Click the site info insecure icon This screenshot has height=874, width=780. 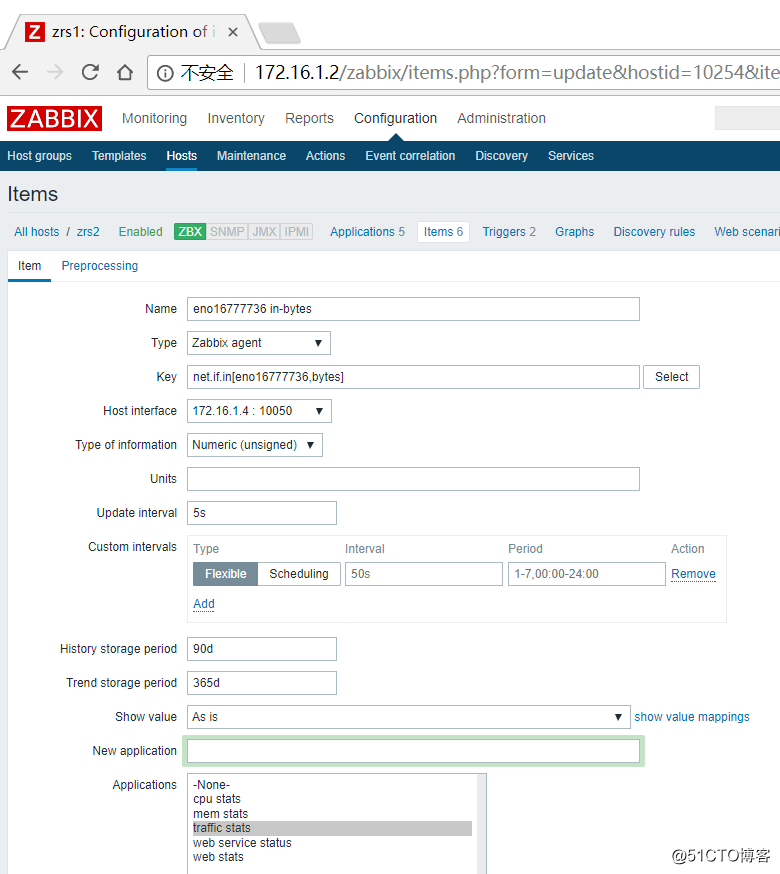[165, 73]
